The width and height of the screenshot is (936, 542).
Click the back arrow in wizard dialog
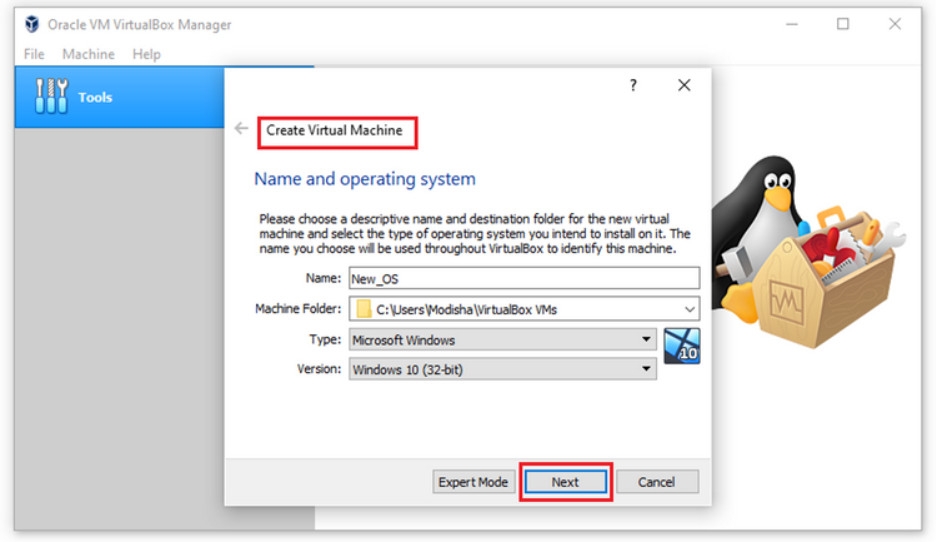(241, 128)
